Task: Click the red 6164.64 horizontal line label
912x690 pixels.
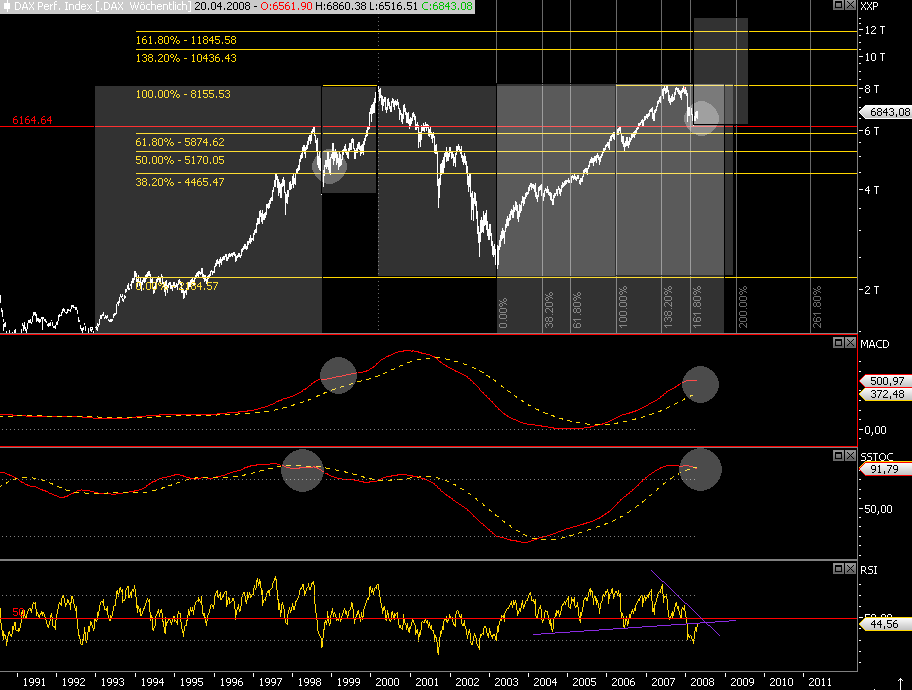Action: [x=32, y=120]
